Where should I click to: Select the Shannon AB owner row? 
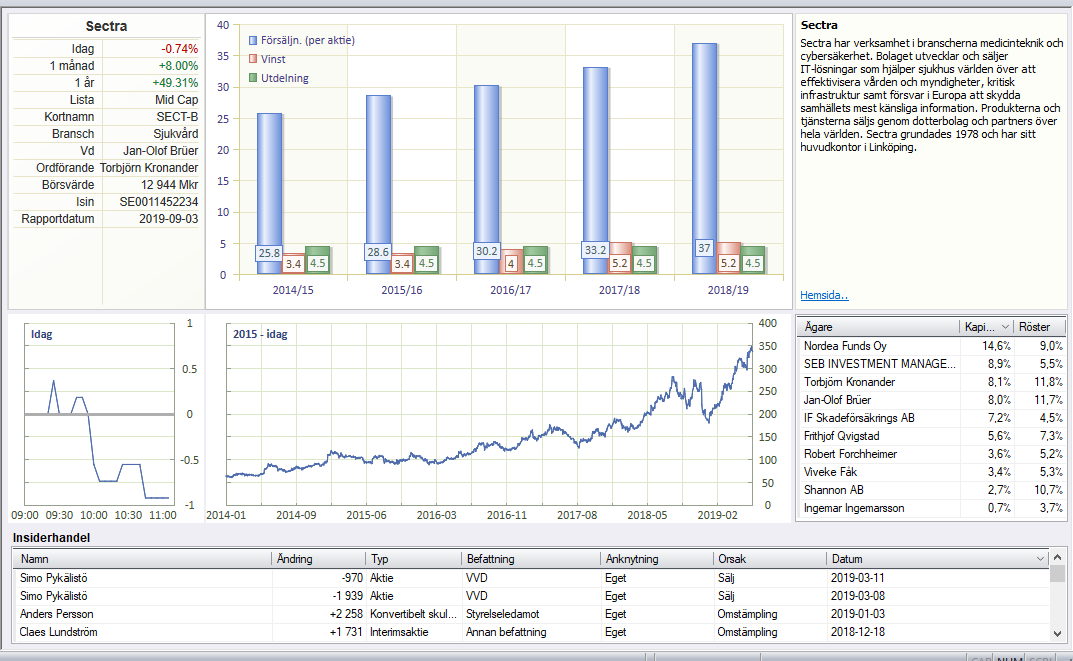coord(931,490)
